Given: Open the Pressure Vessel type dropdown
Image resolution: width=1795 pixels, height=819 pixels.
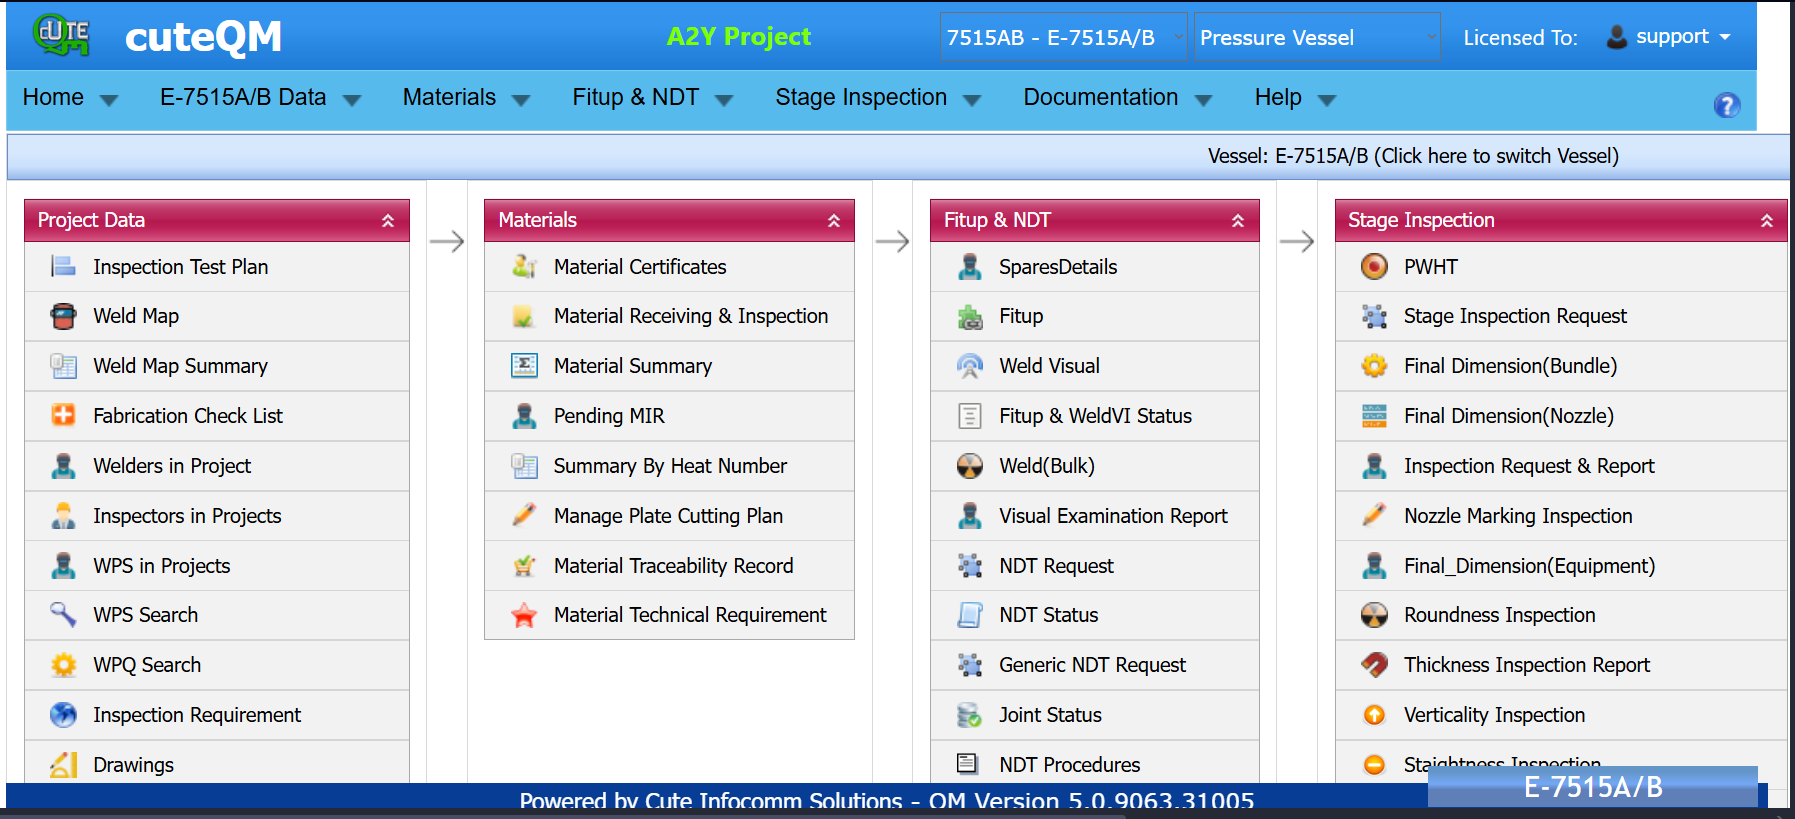Looking at the screenshot, I should tap(1316, 38).
